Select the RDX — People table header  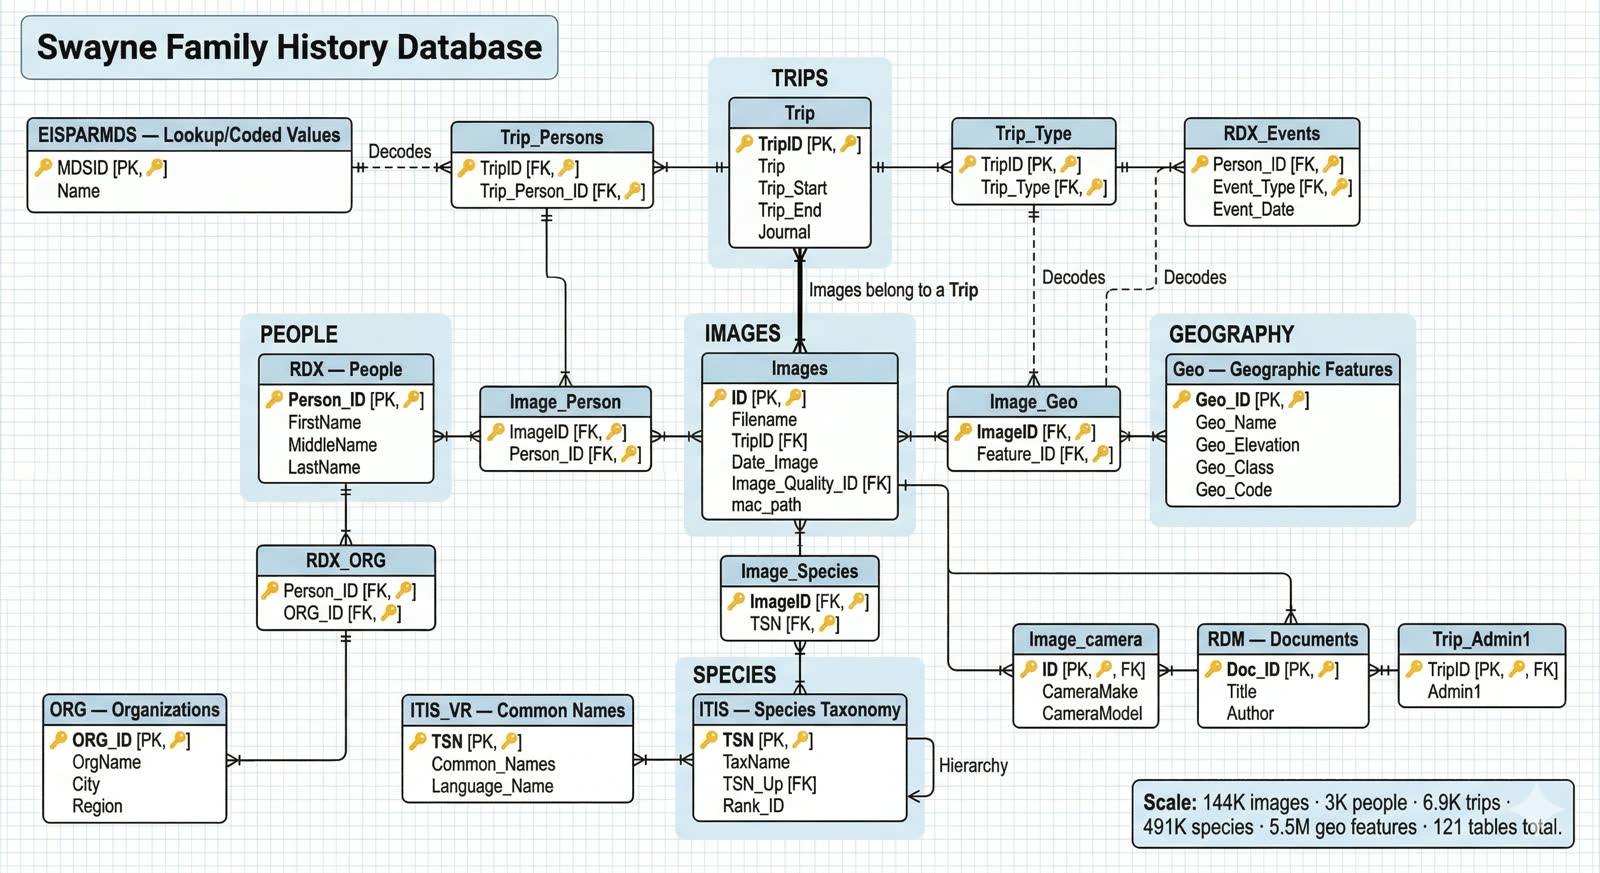(x=346, y=369)
